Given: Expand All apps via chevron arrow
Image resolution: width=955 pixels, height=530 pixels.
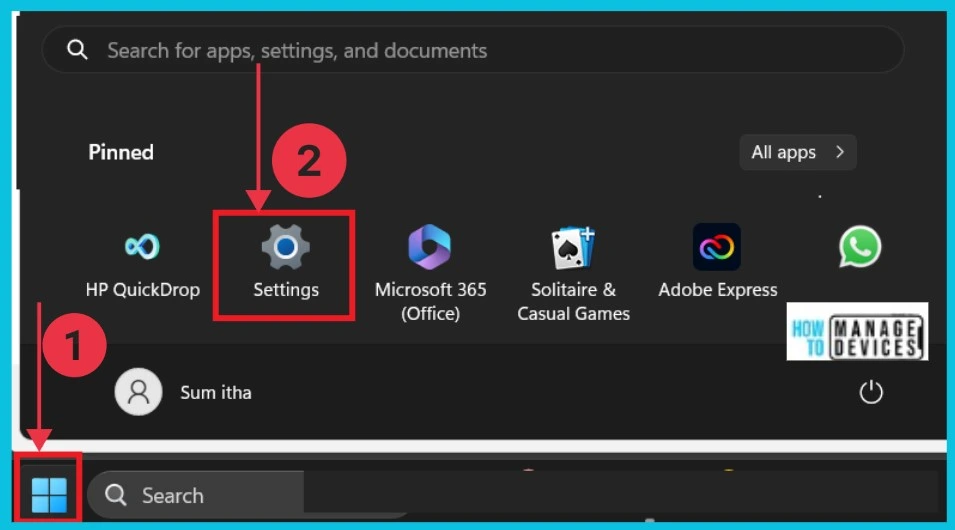Looking at the screenshot, I should [840, 152].
